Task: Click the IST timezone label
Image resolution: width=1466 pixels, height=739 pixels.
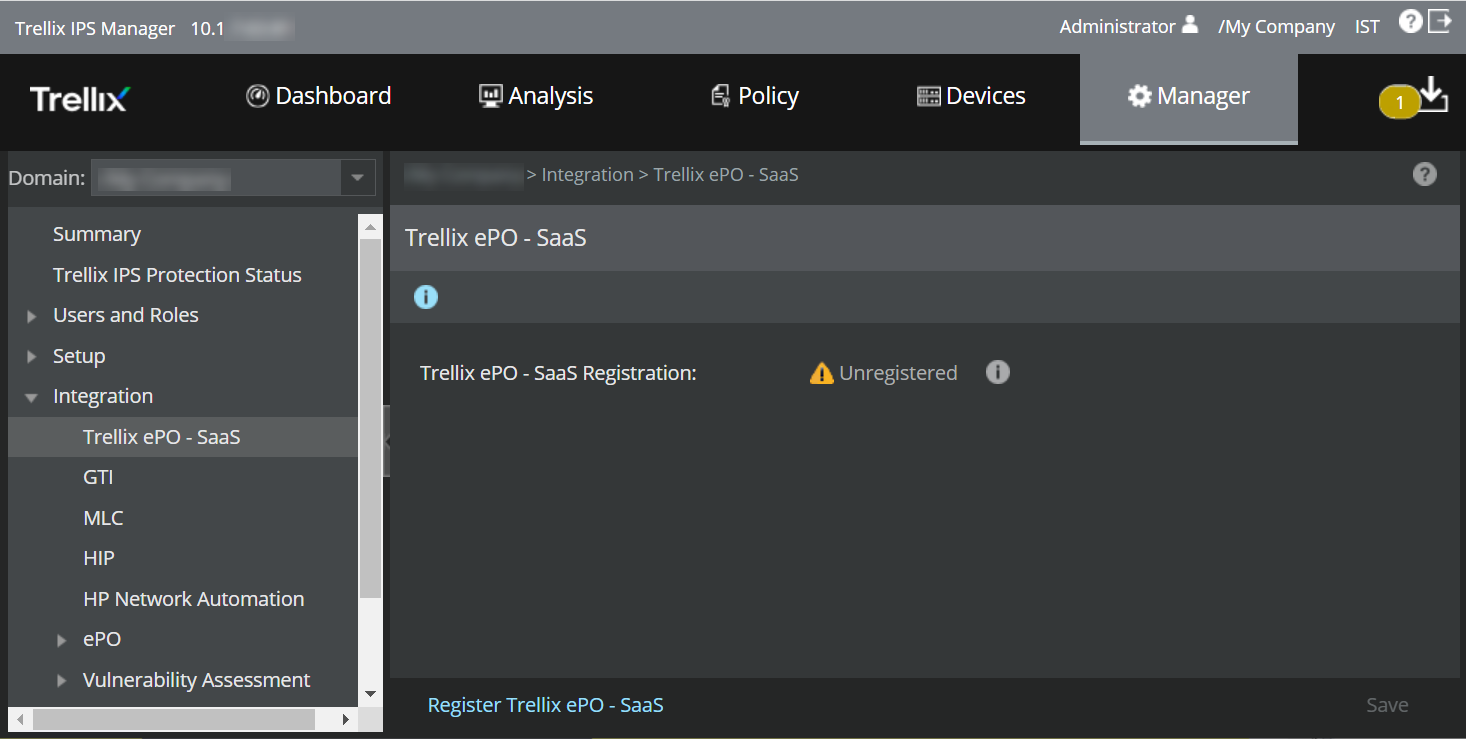Action: [1367, 27]
